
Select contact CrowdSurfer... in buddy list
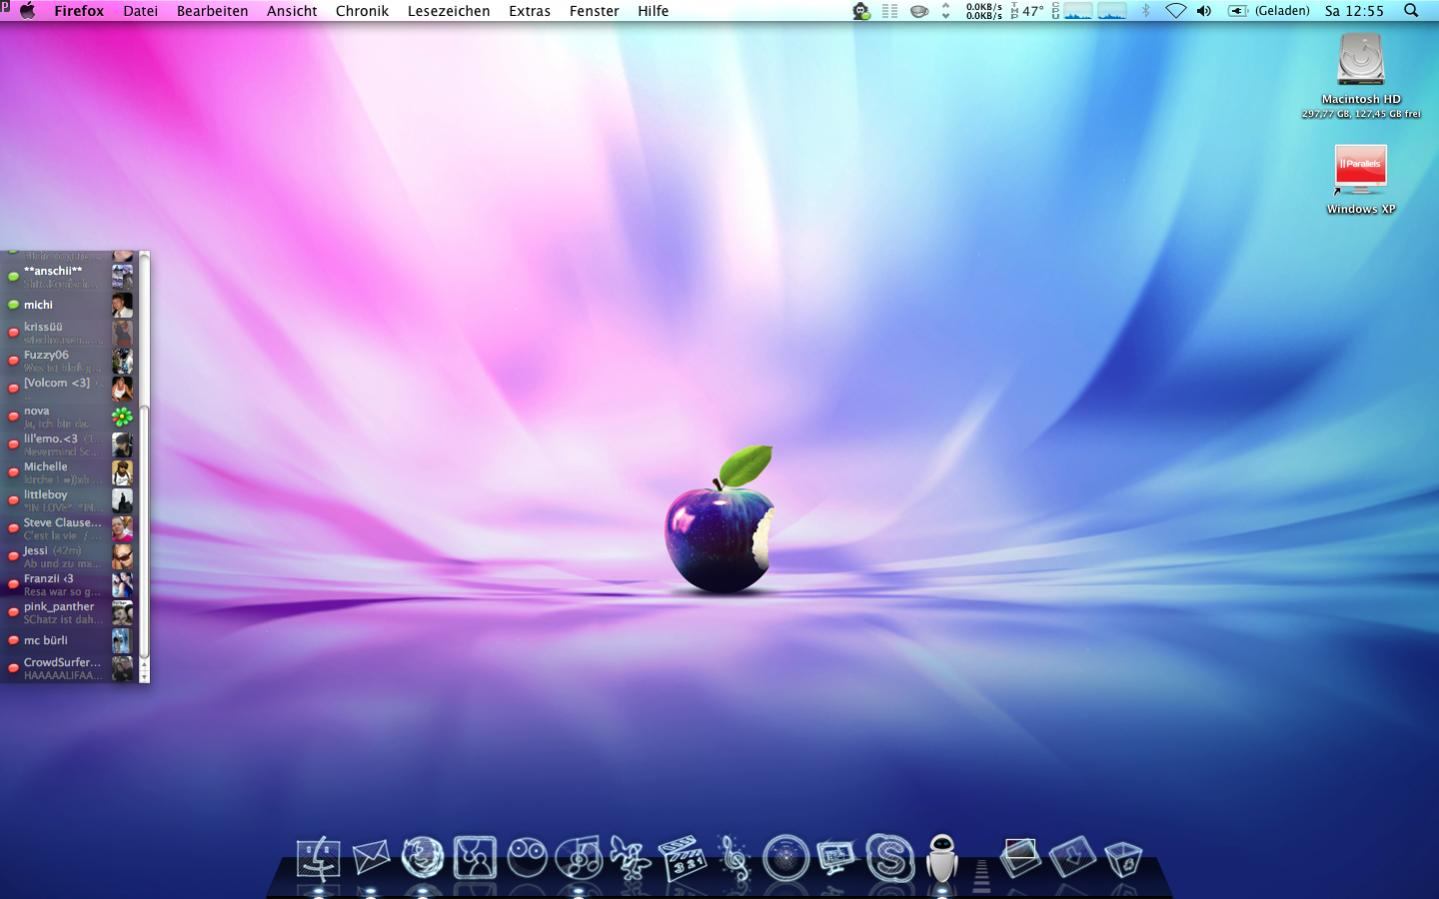pyautogui.click(x=68, y=669)
